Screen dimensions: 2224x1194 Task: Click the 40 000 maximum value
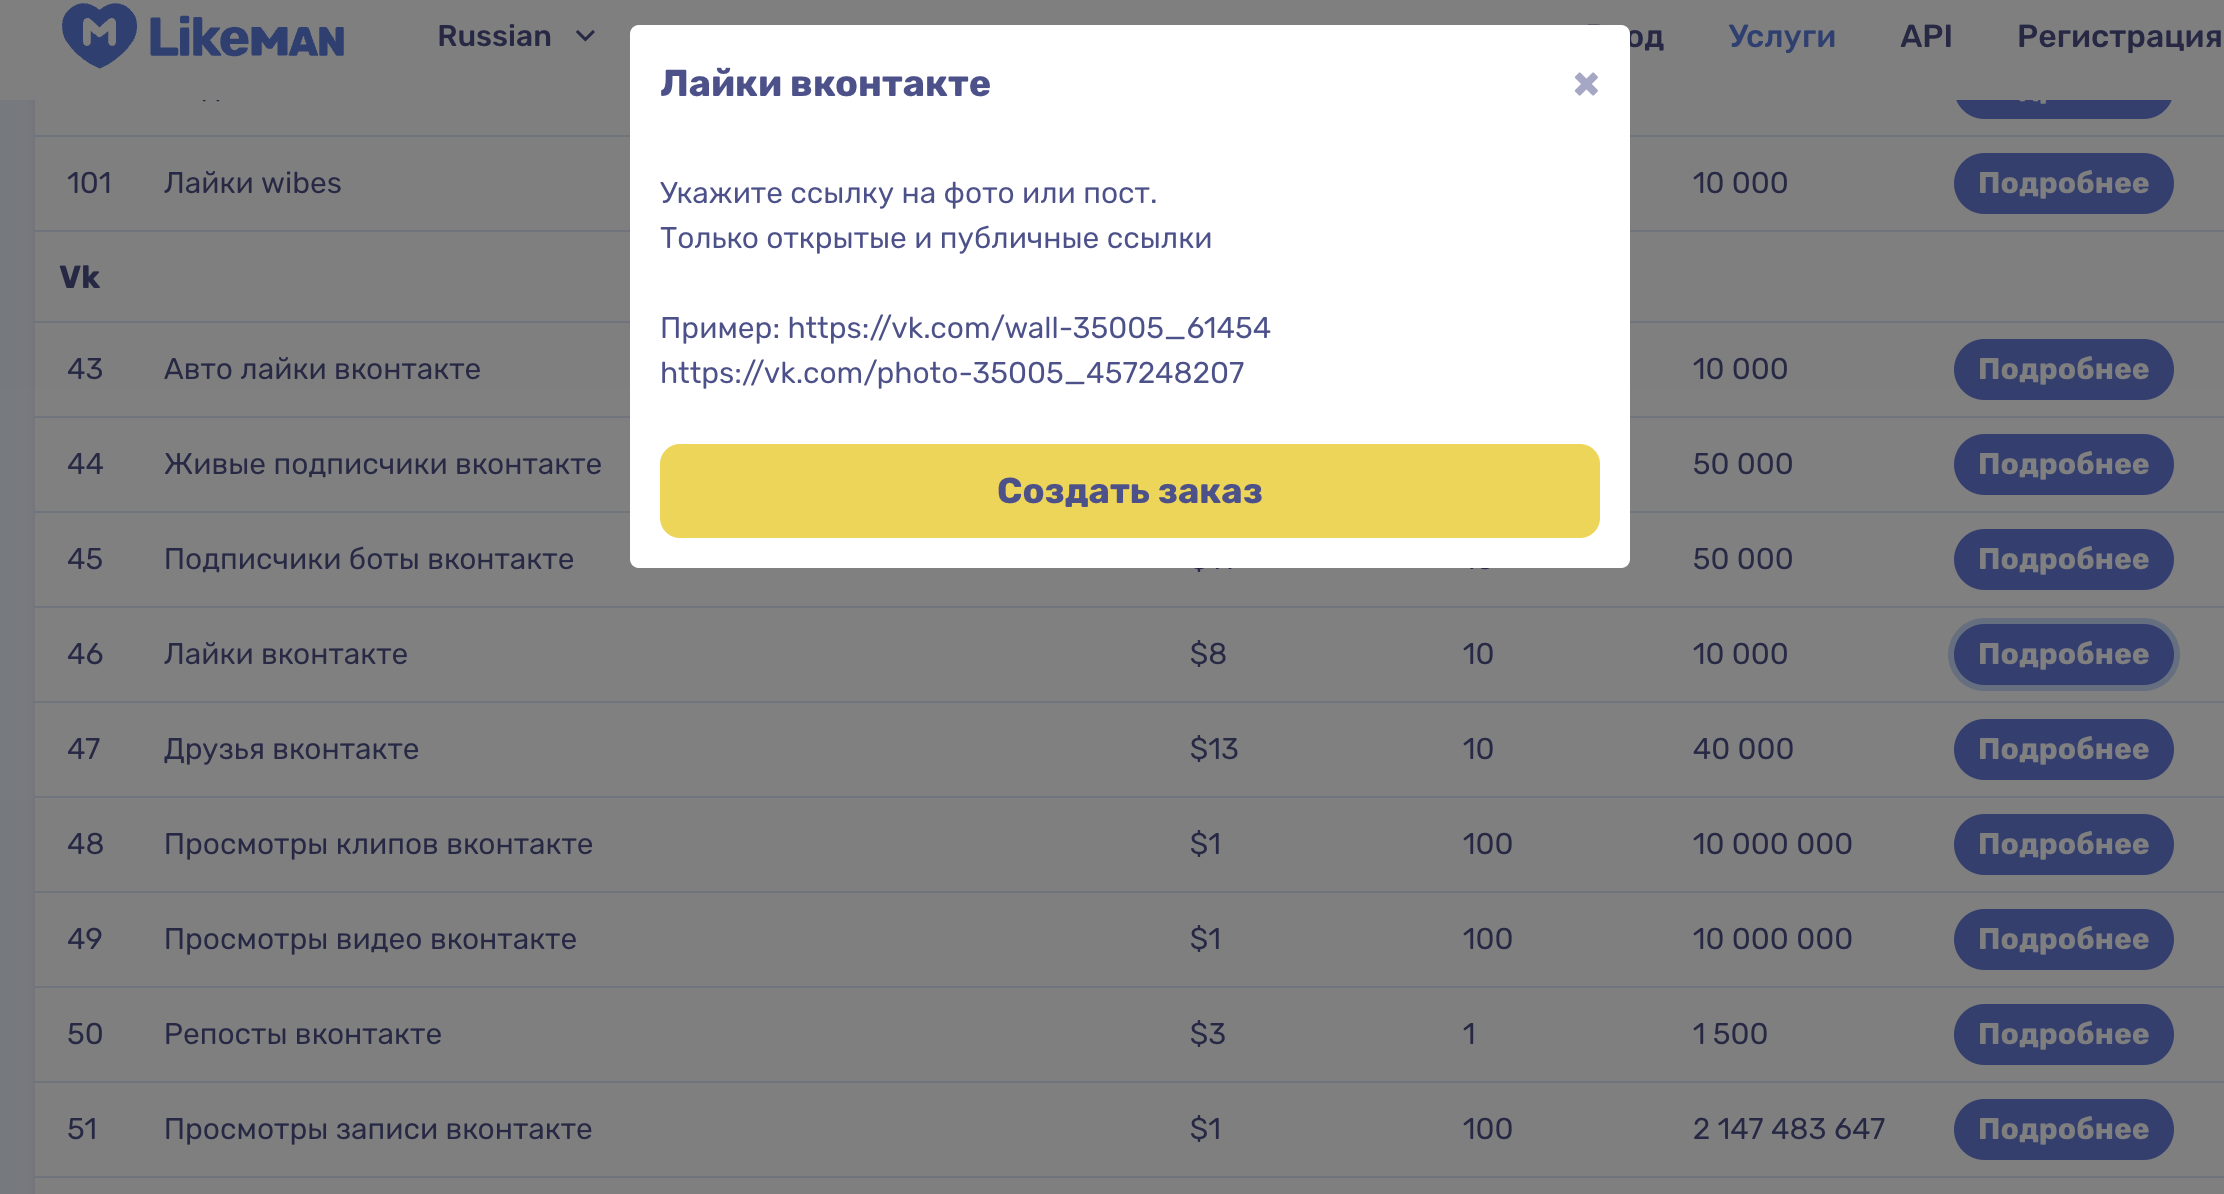tap(1743, 749)
